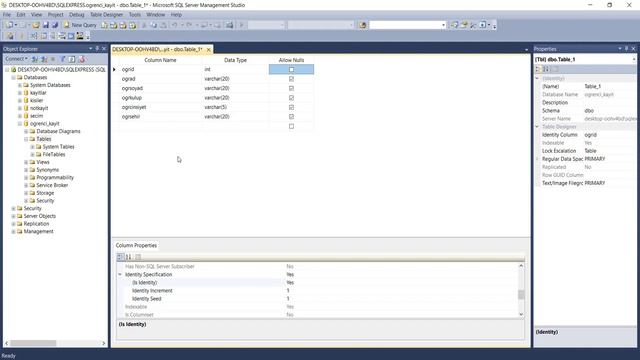
Task: Click the Undo toolbar icon
Action: pos(174,25)
